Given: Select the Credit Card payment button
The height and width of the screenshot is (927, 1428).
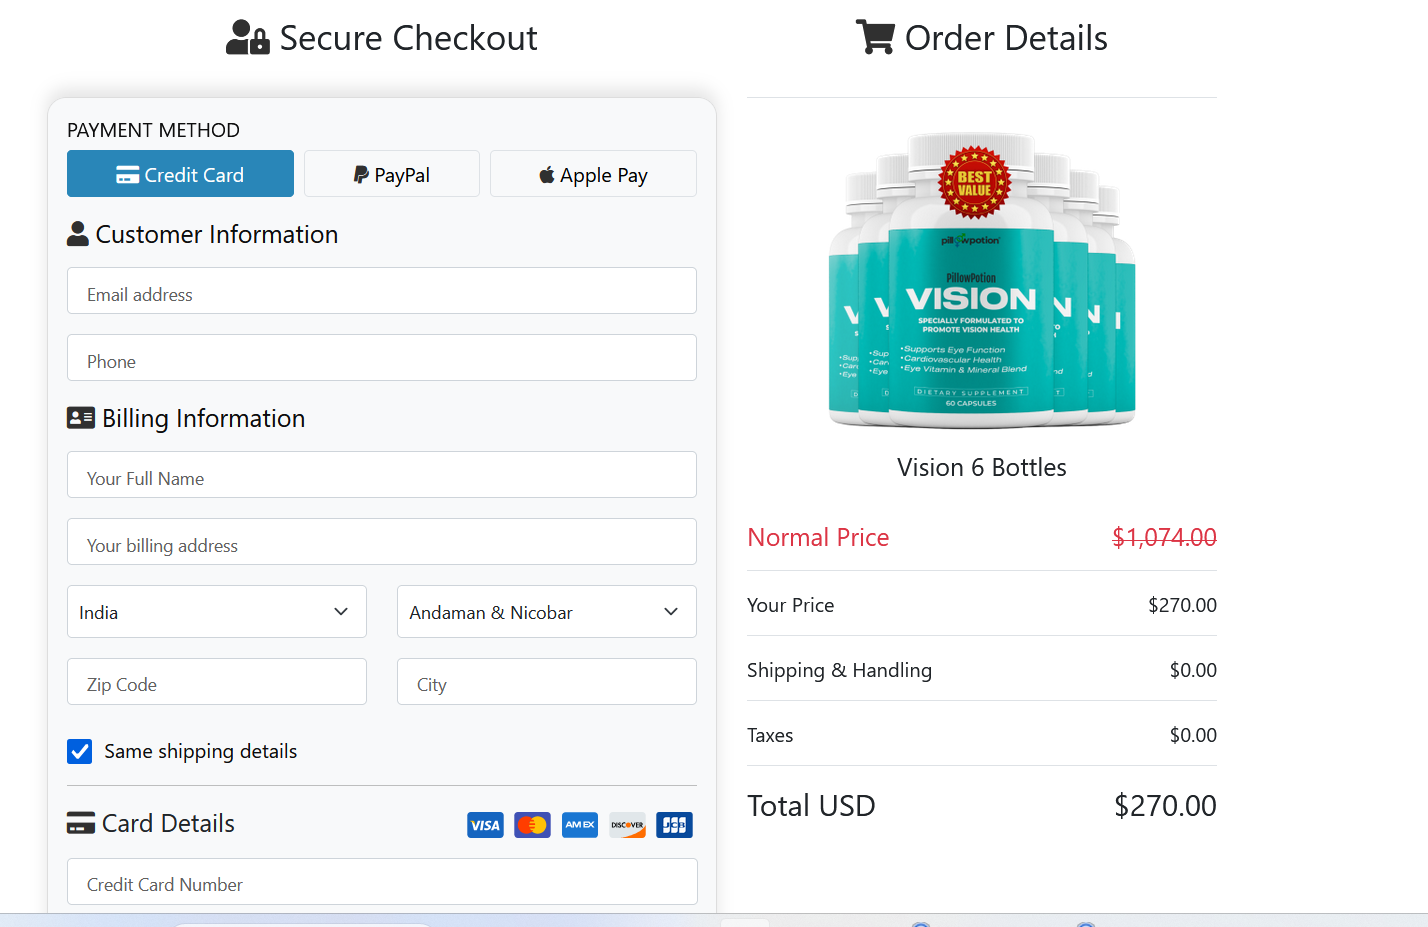Looking at the screenshot, I should coord(180,173).
